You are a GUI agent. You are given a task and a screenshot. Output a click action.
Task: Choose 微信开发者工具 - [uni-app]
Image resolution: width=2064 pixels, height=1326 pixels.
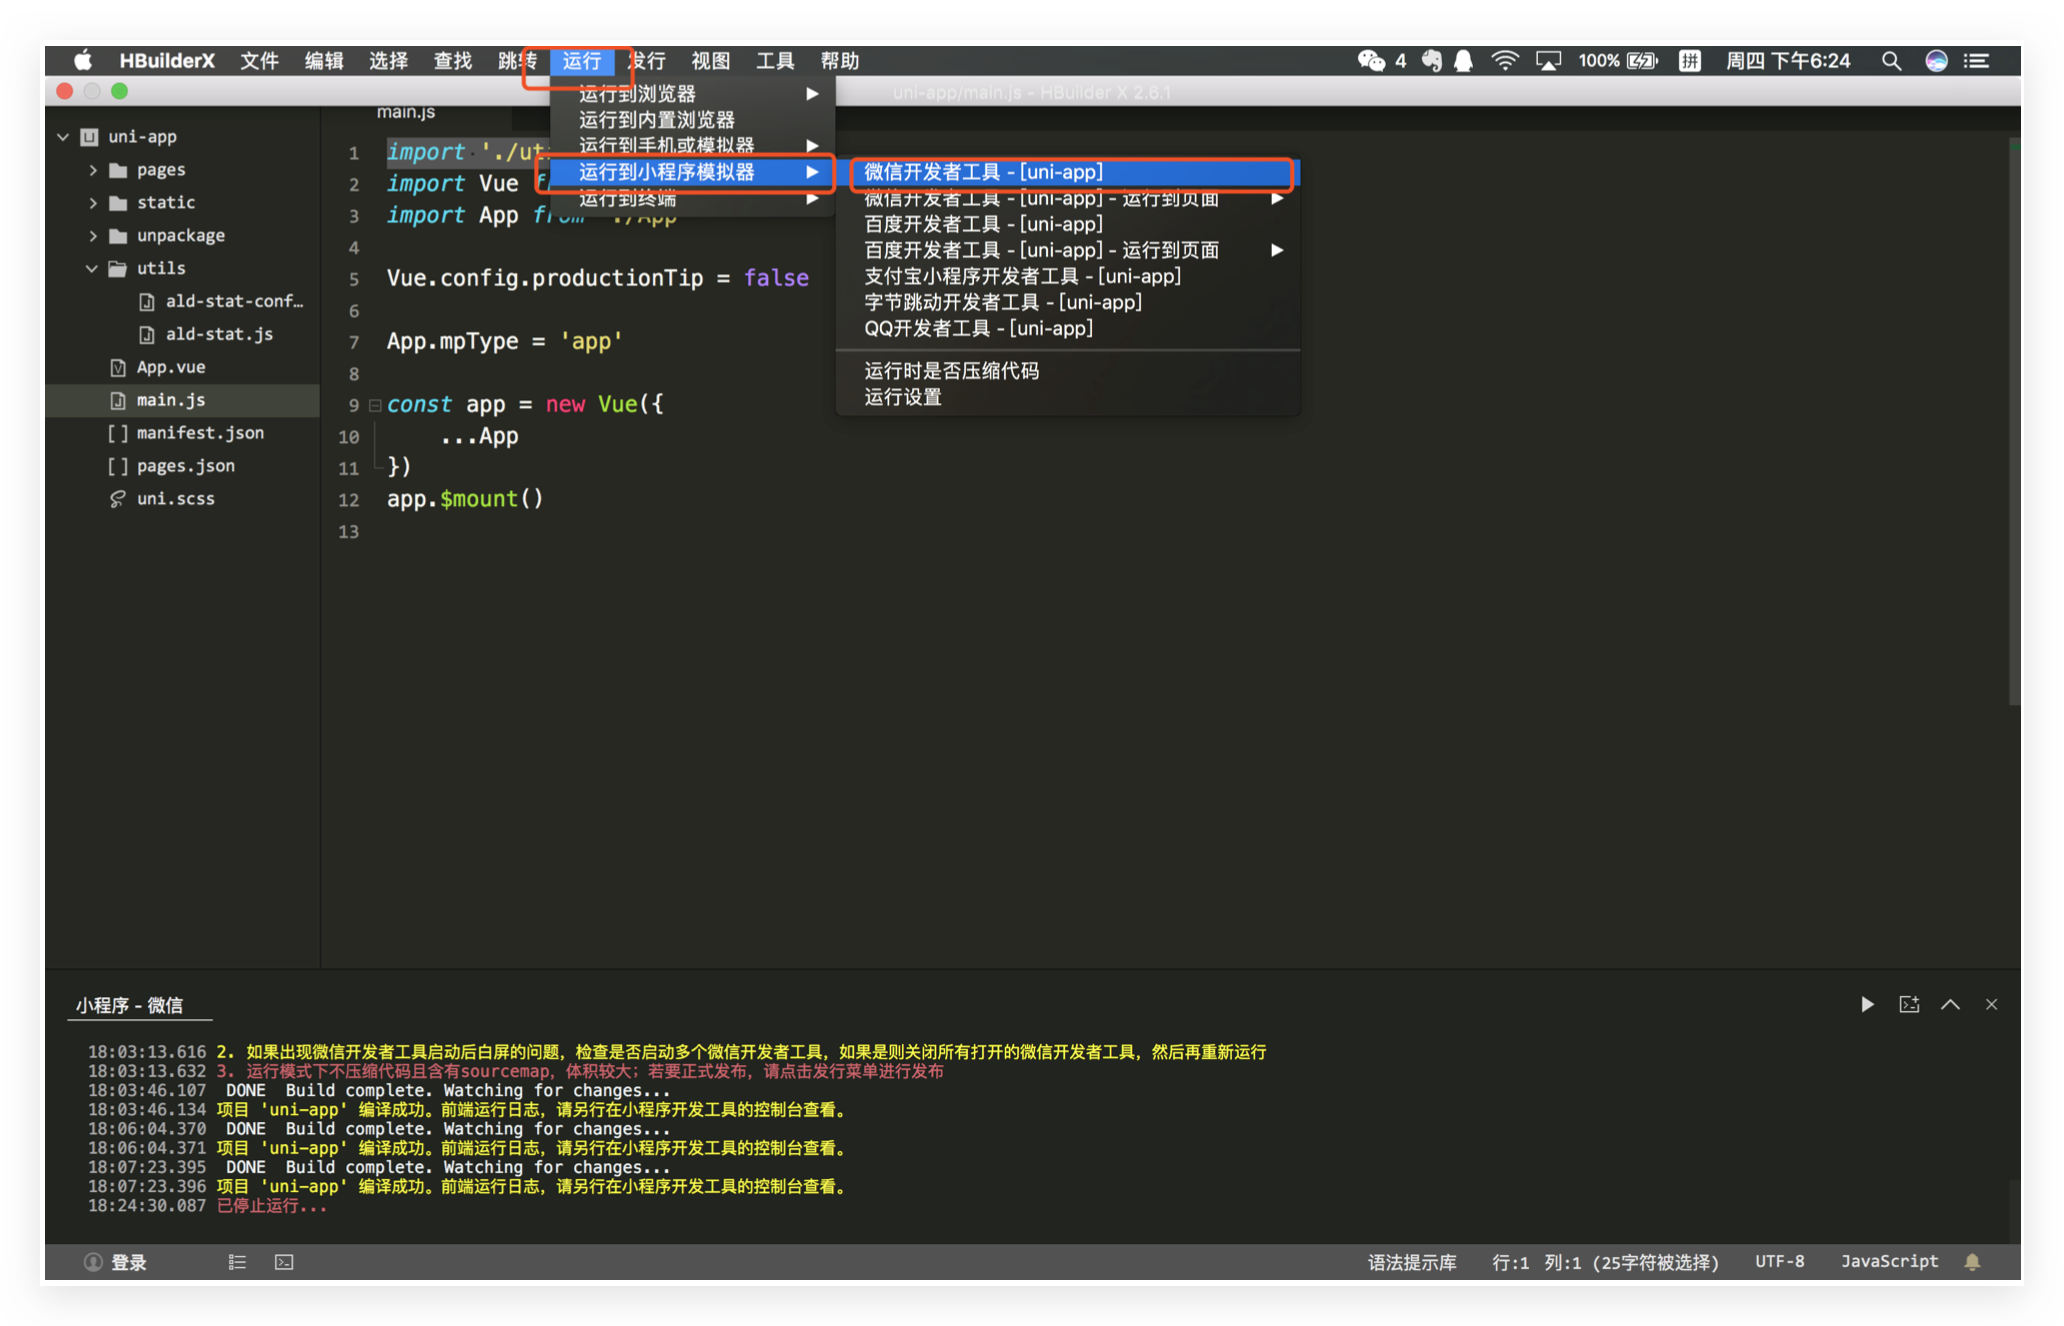(x=1068, y=172)
